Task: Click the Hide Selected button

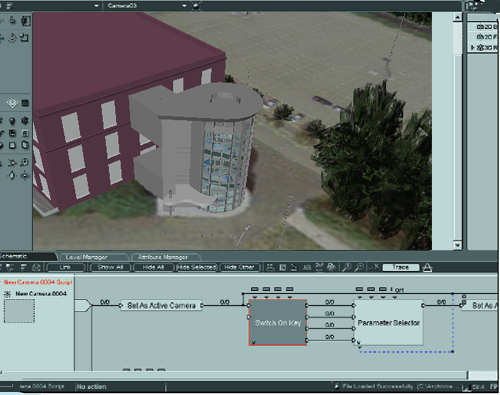Action: [x=197, y=267]
